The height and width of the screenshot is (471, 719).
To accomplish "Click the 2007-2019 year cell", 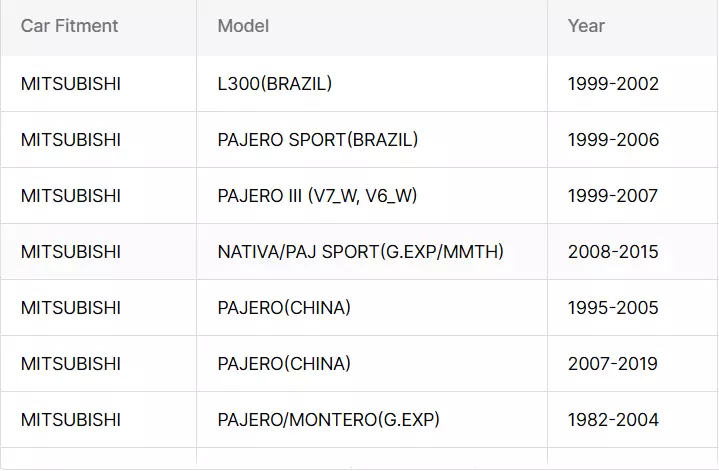I will 613,364.
